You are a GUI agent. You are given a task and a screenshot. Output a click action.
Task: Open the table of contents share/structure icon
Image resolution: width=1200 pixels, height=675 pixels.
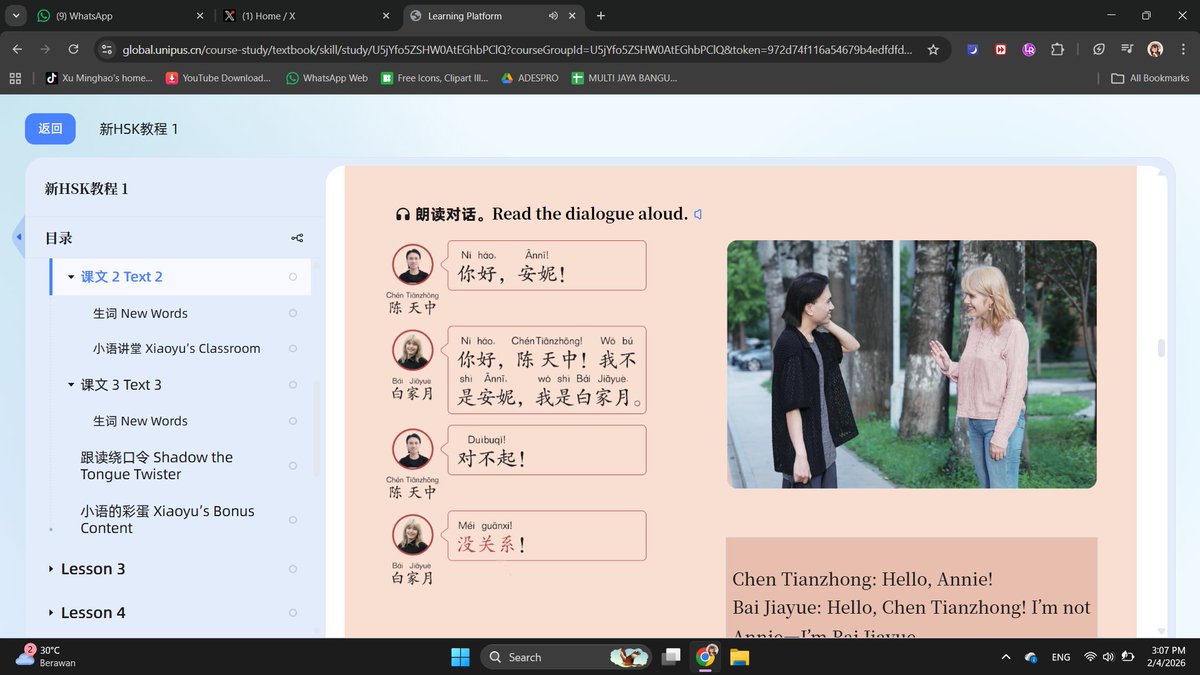[x=297, y=238]
